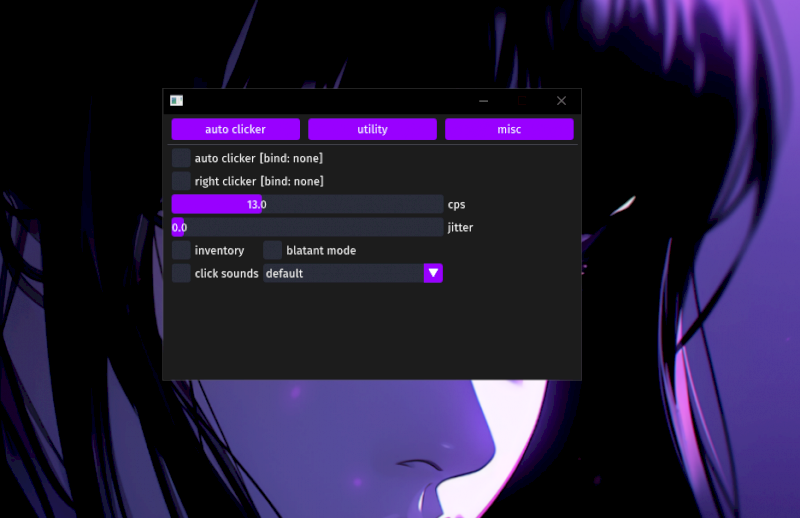Open the utility tab
800x518 pixels.
(372, 129)
